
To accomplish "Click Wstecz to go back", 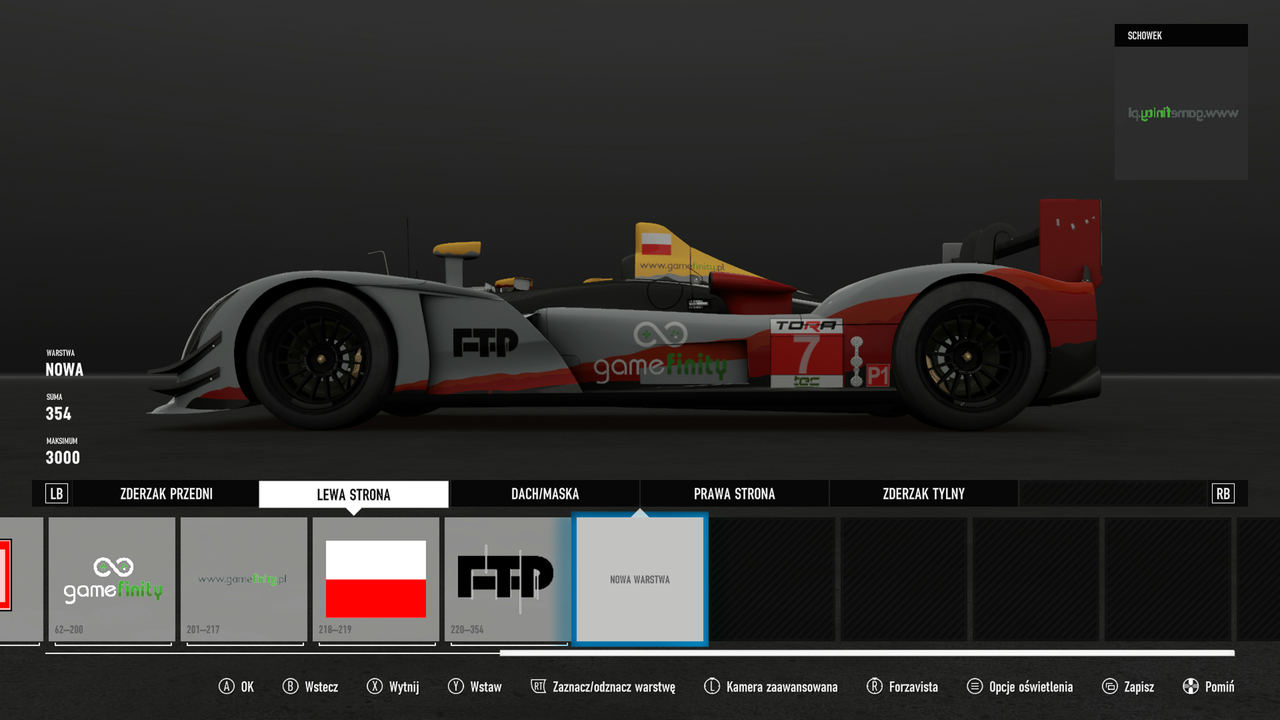I will tap(321, 687).
